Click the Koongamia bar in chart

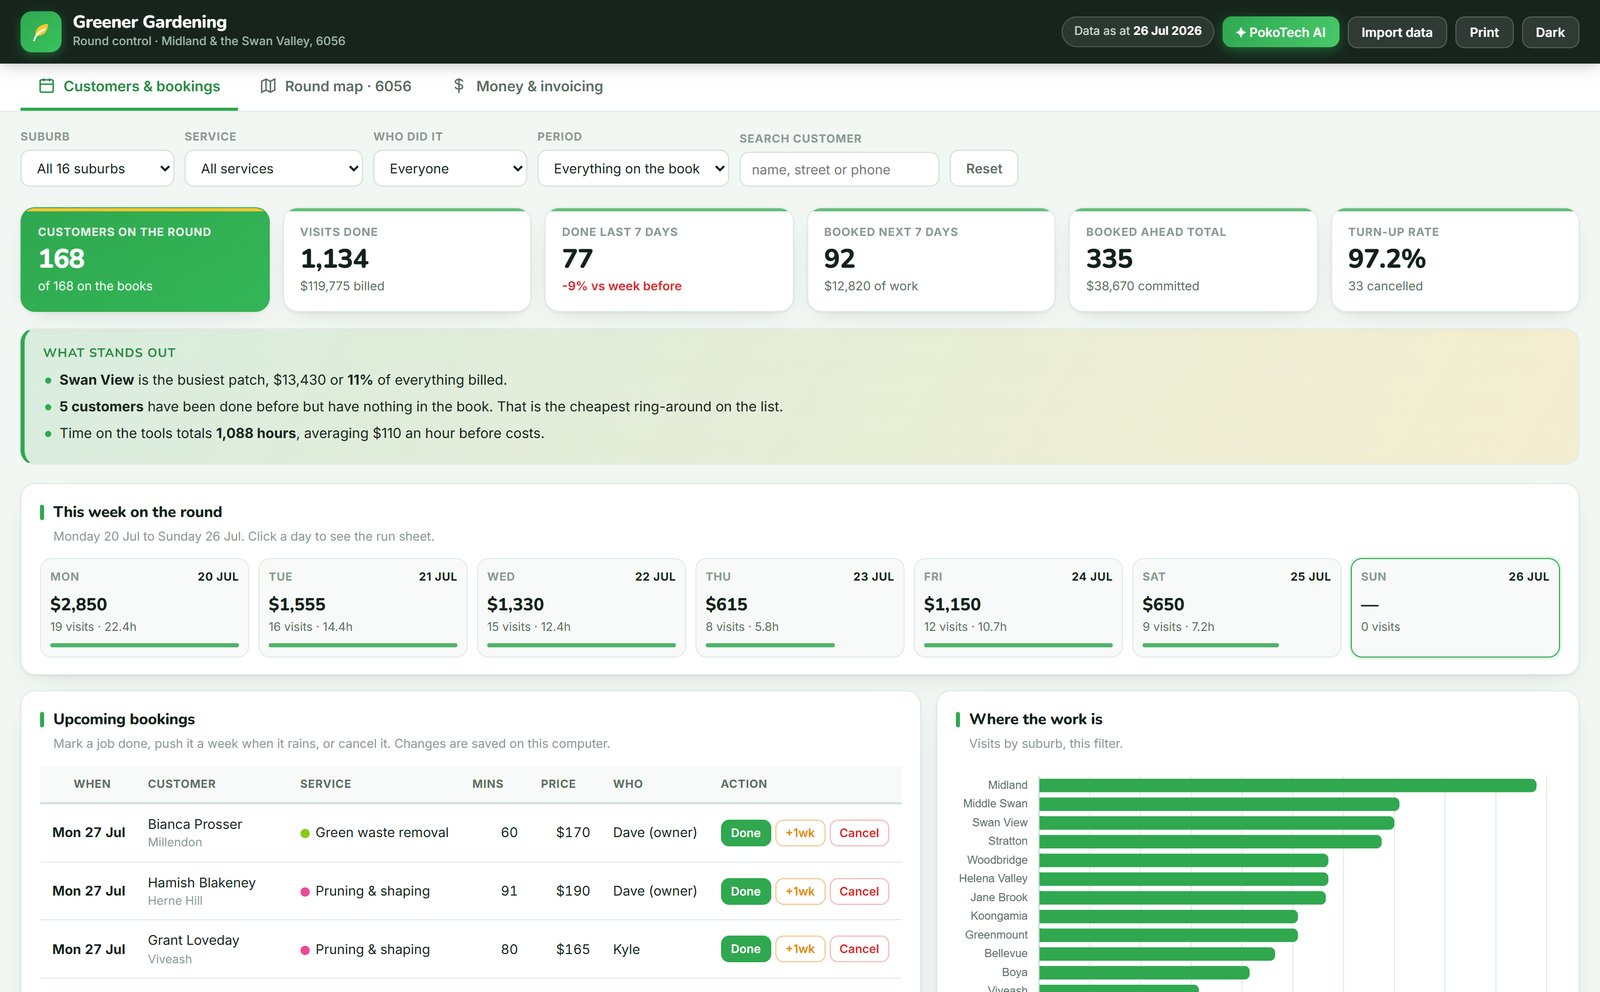pyautogui.click(x=1169, y=916)
